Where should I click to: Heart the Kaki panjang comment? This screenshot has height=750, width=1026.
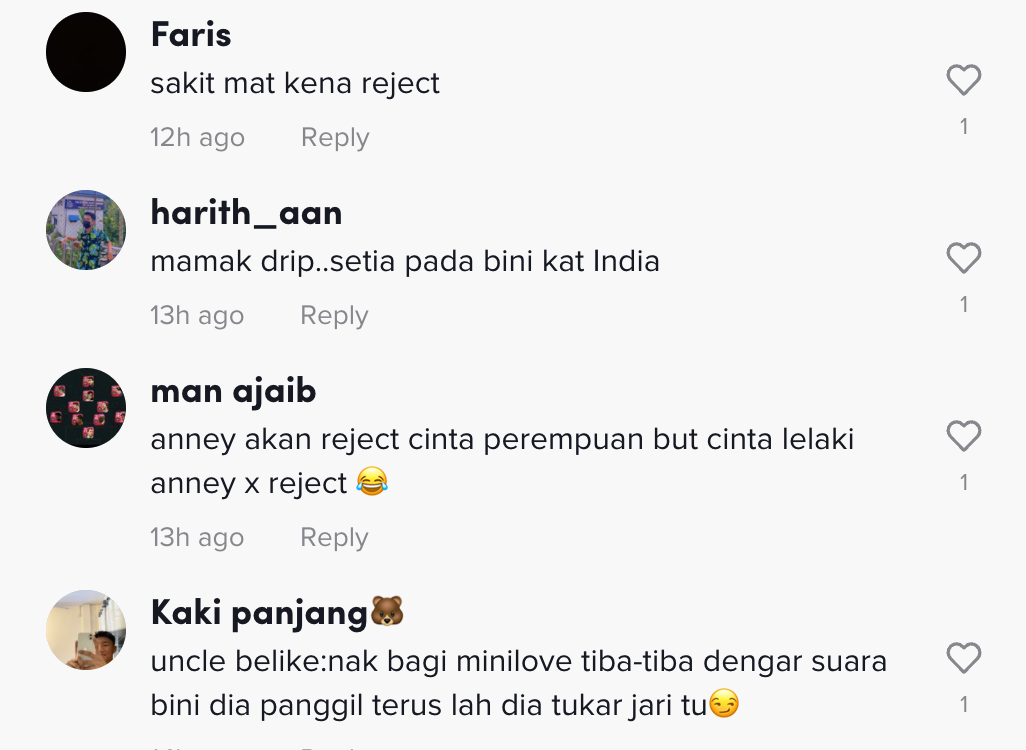click(963, 658)
